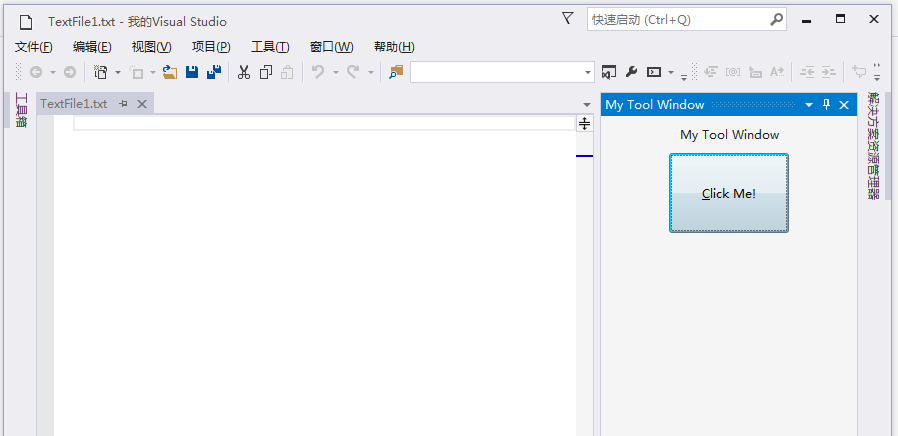Image resolution: width=898 pixels, height=436 pixels.
Task: Open the 工具箱 side tab
Action: [x=21, y=109]
